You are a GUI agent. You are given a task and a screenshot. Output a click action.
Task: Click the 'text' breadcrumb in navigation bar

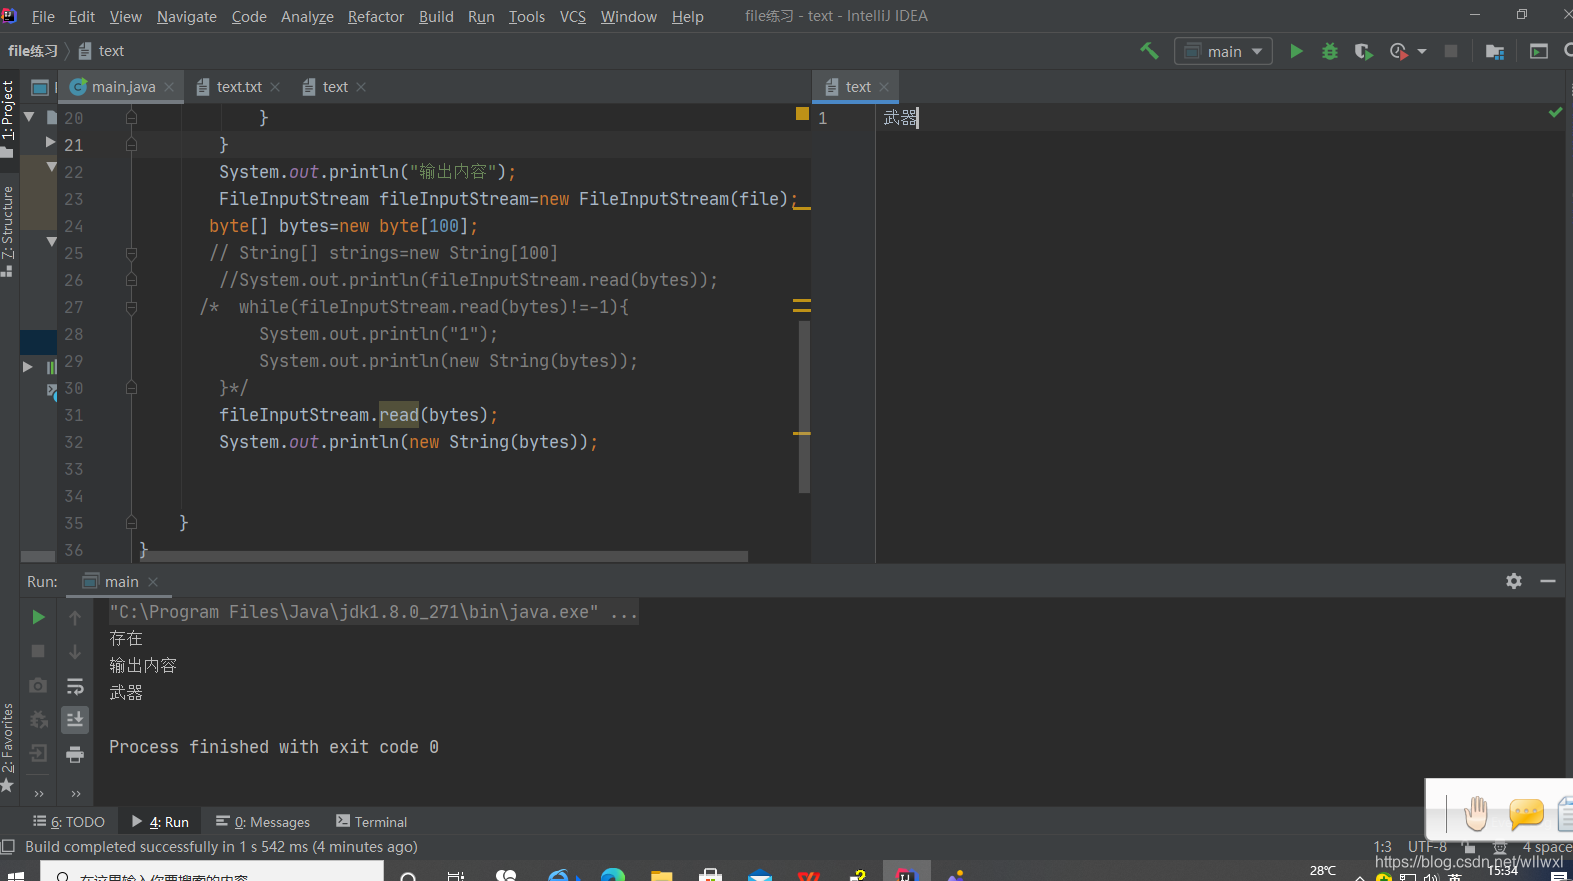[101, 51]
